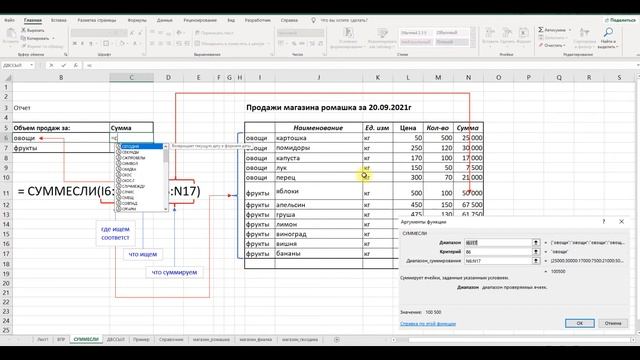Screen dimensions: 640x360
Task: Click collapse-dialog icon beside Диапазон field
Action: tap(536, 242)
